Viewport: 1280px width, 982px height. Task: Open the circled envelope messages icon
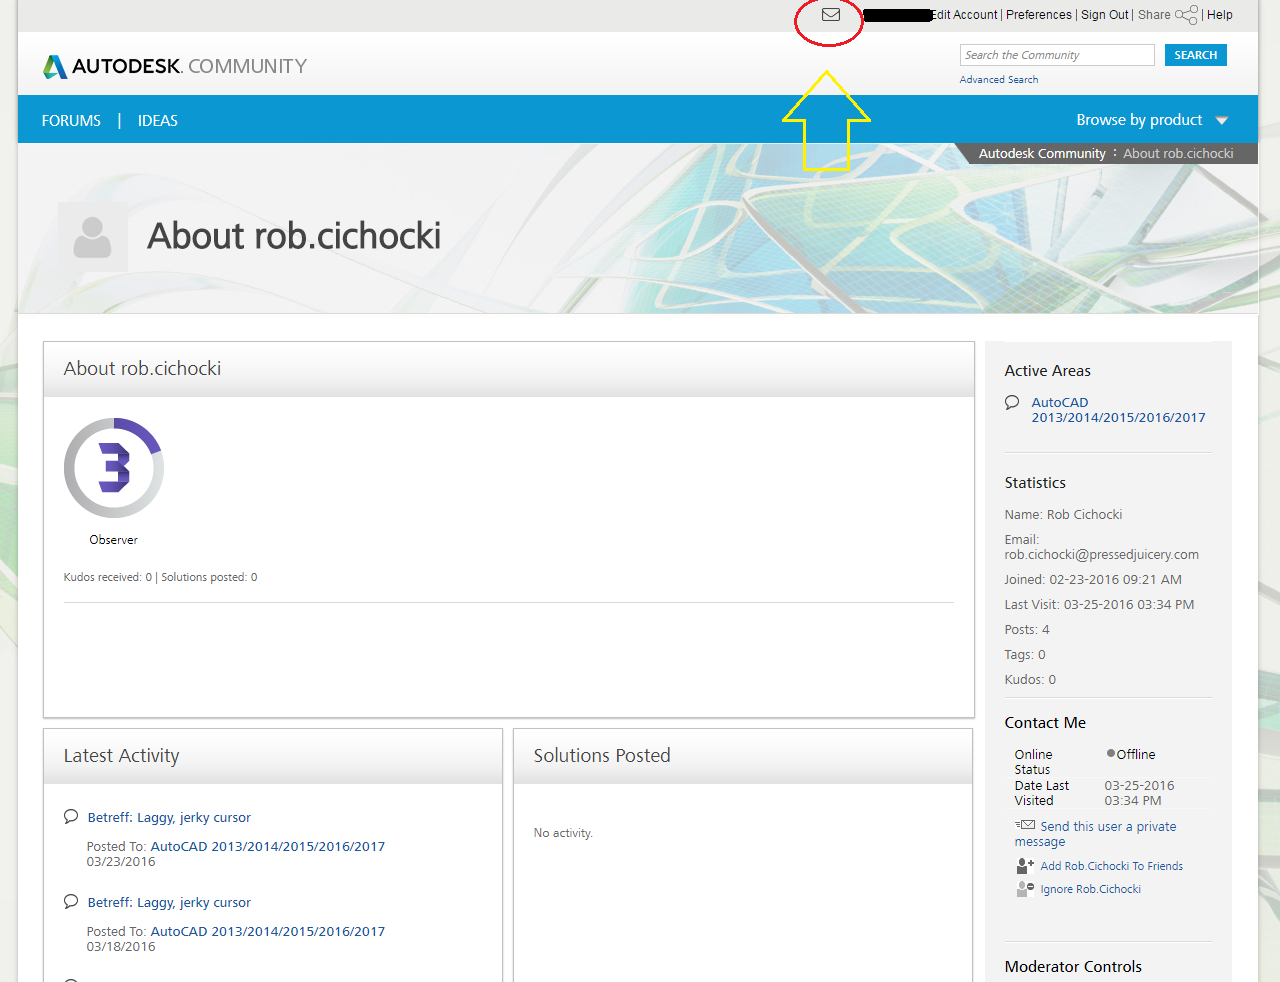[829, 15]
